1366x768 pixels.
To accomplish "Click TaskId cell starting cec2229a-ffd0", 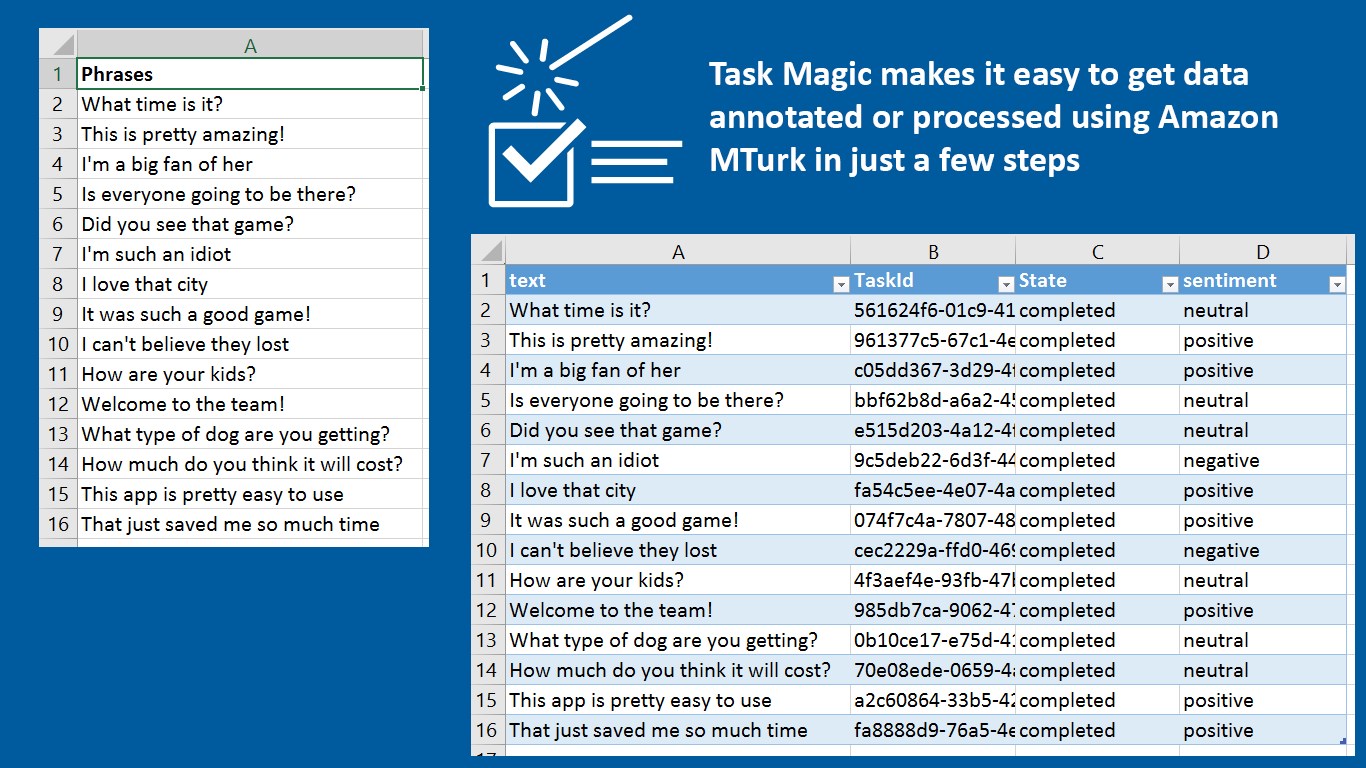I will [x=933, y=550].
